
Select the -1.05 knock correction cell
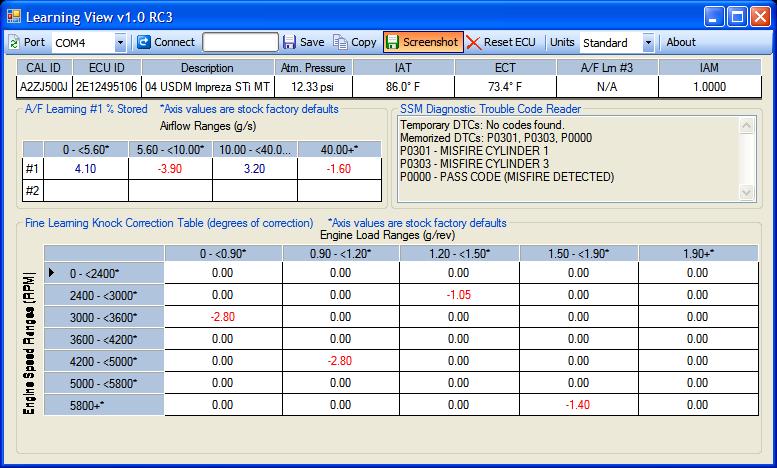click(x=457, y=295)
